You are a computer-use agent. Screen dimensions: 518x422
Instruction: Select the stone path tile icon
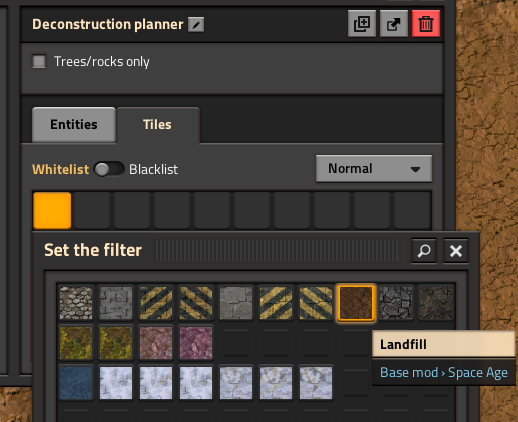[76, 303]
